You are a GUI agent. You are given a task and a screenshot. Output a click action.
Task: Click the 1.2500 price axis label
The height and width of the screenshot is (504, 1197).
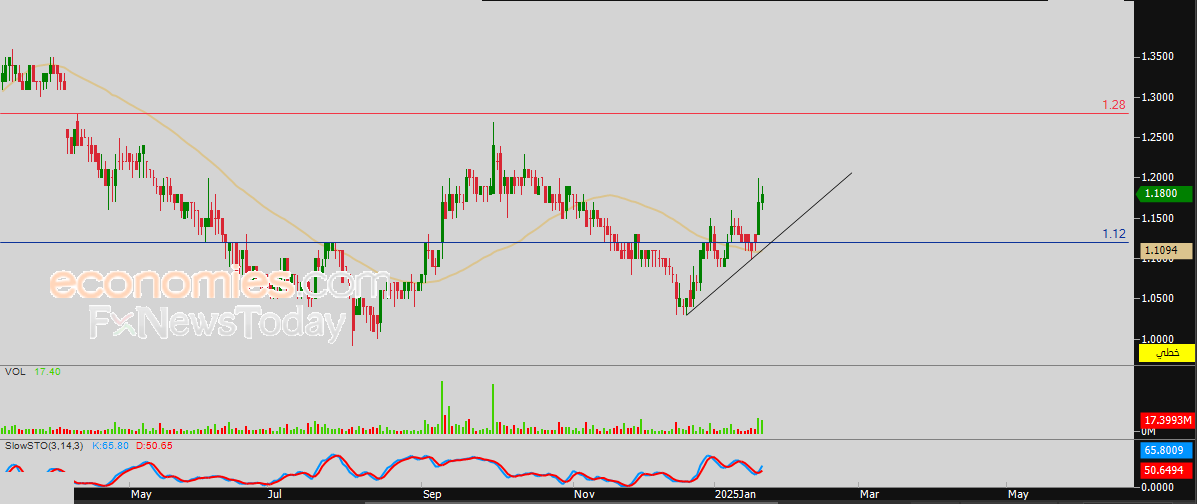pos(1158,137)
